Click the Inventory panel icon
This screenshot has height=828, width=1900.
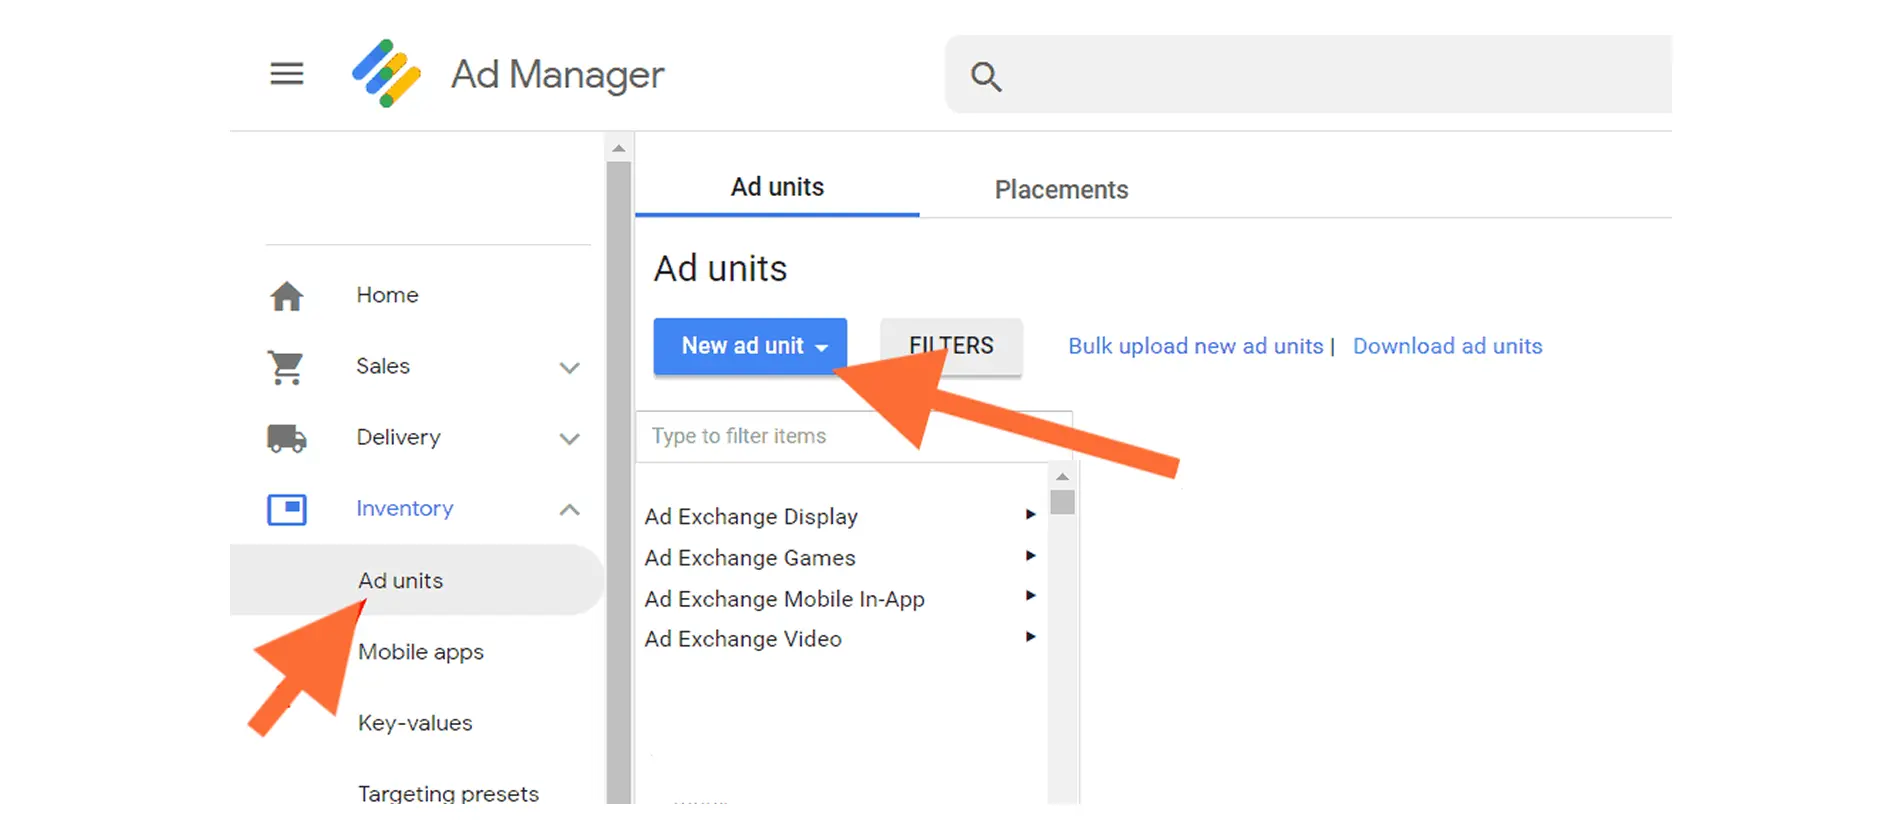[x=287, y=509]
